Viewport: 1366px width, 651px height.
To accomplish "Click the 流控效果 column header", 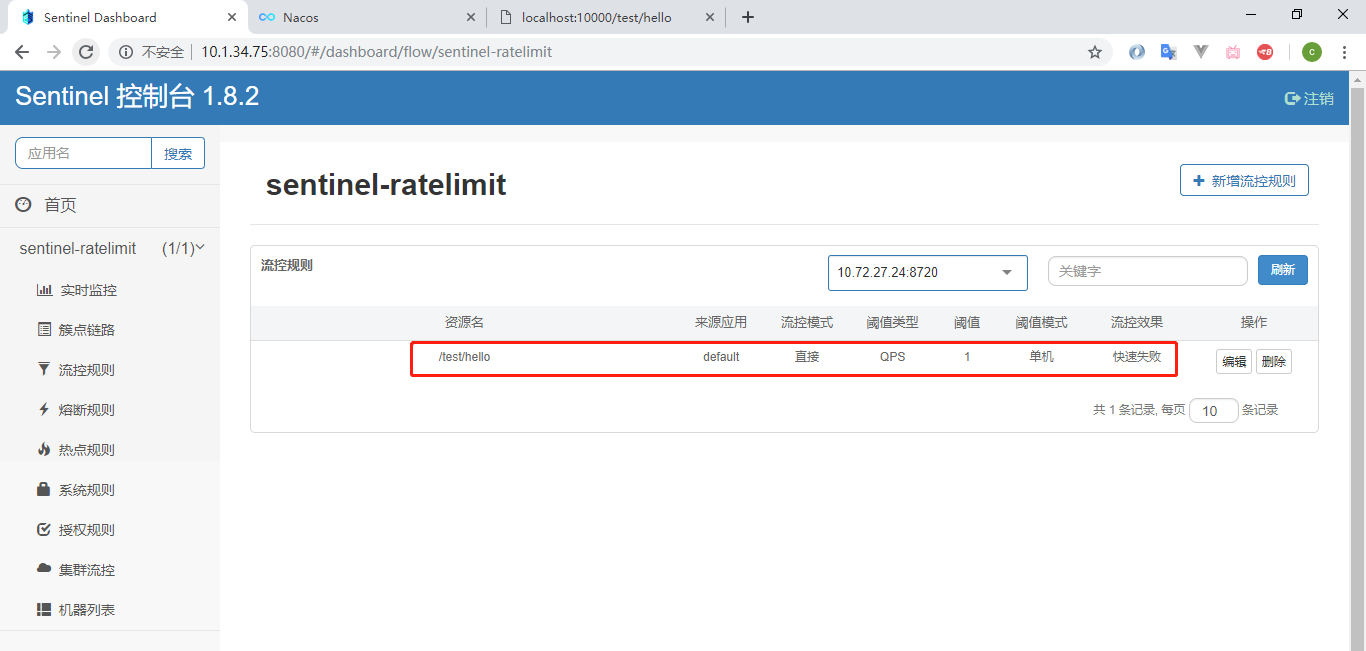I will coord(1137,323).
